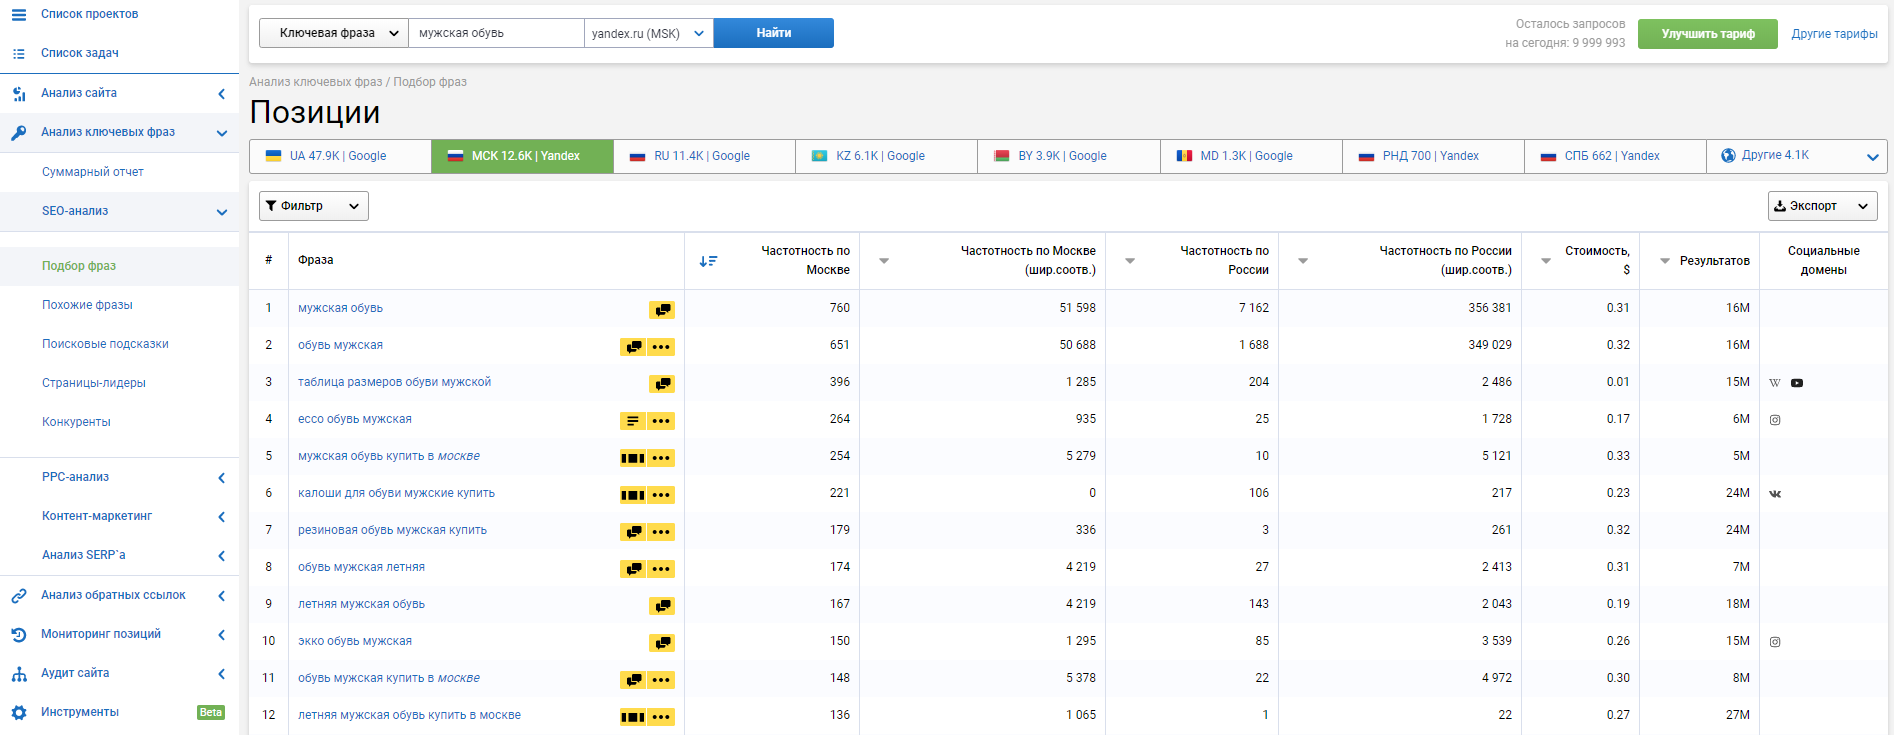This screenshot has height=735, width=1894.
Task: Collapse the Анализ ключевых фраз sidebar section
Action: click(222, 133)
